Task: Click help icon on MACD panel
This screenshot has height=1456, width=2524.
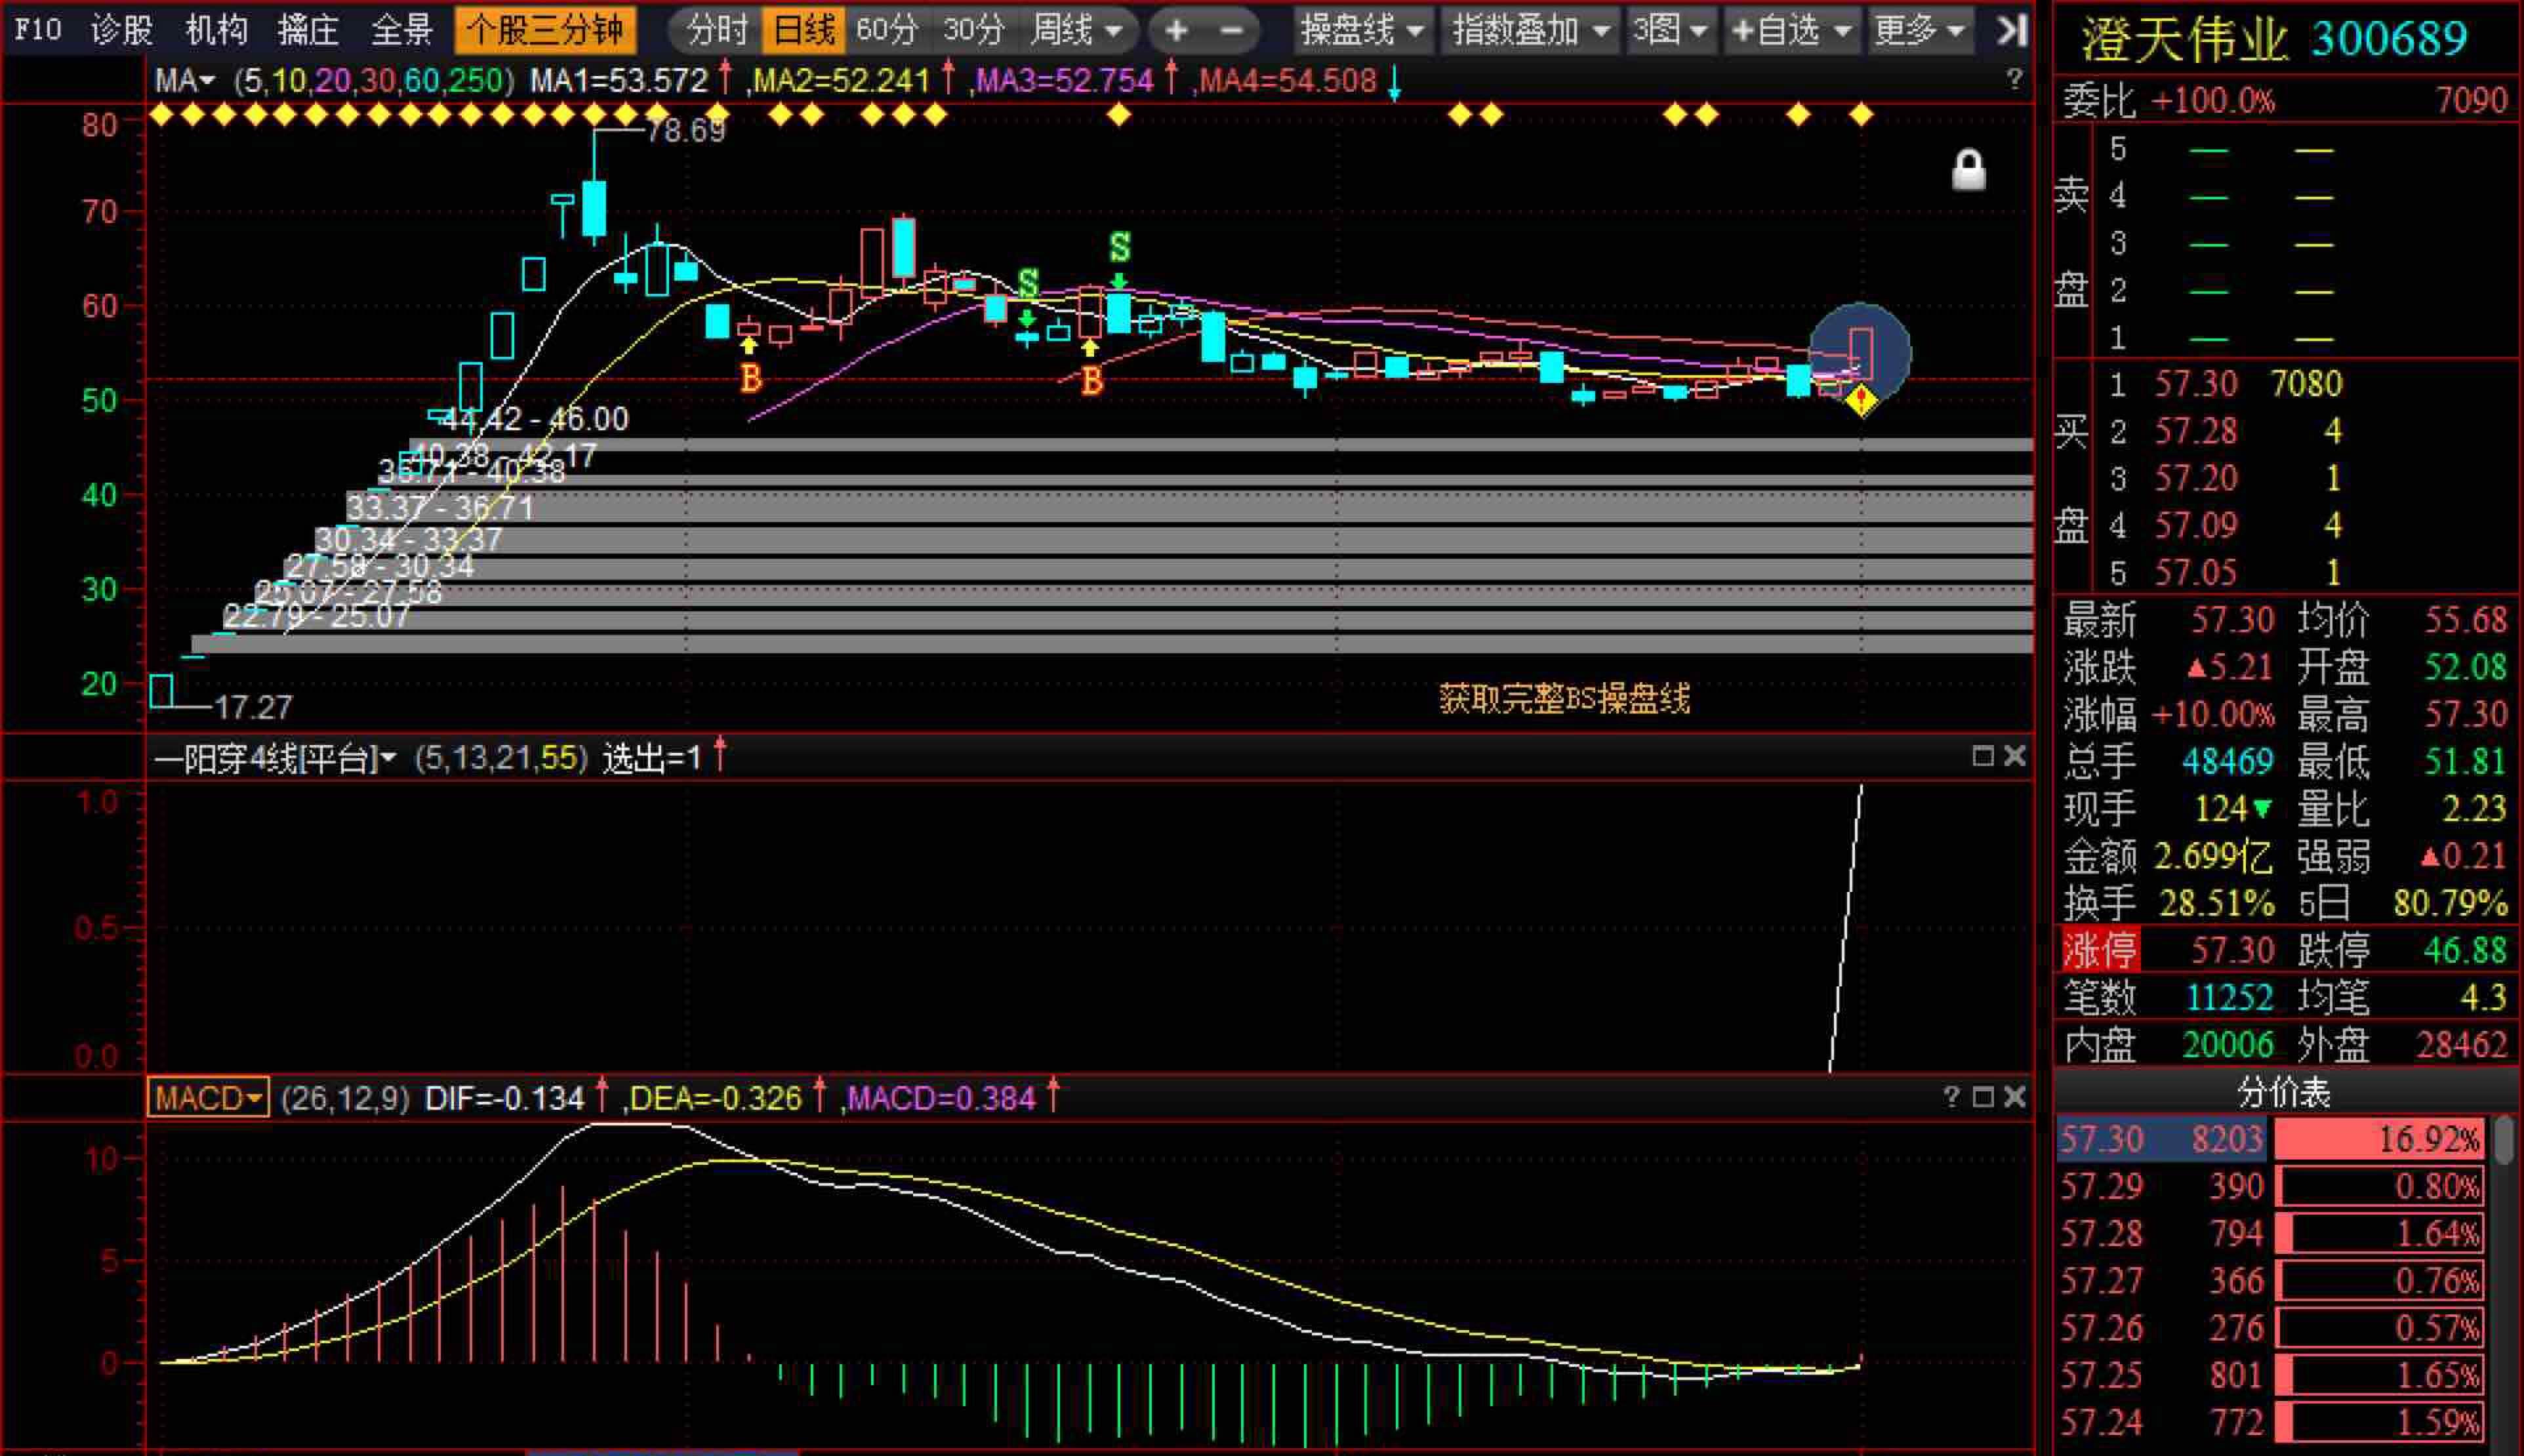Action: tap(1951, 1097)
